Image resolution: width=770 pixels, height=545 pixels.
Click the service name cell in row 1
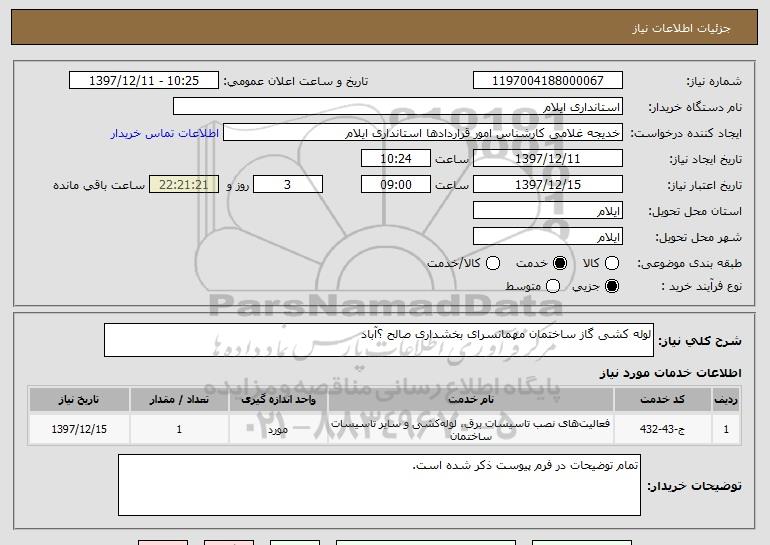point(470,429)
